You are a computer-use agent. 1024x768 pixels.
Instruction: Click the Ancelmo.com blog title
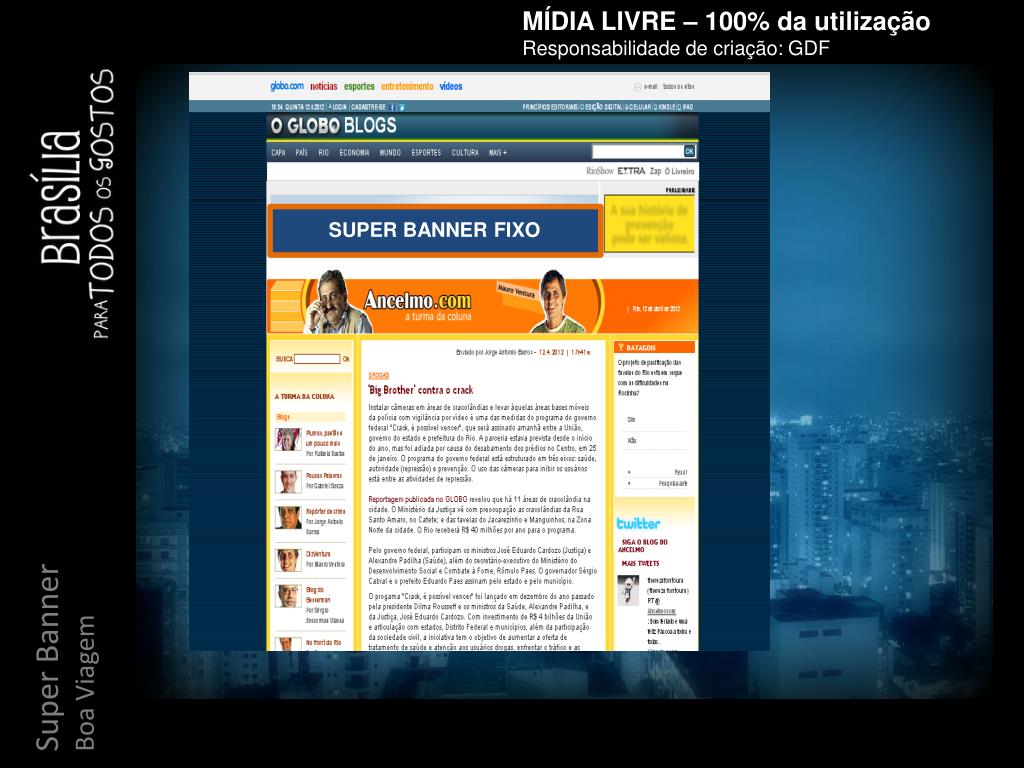417,300
